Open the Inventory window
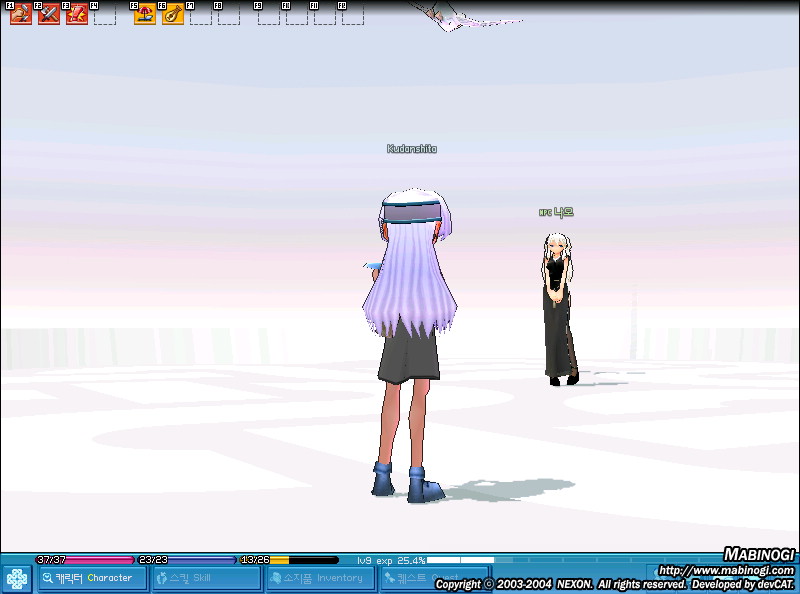 (x=321, y=578)
